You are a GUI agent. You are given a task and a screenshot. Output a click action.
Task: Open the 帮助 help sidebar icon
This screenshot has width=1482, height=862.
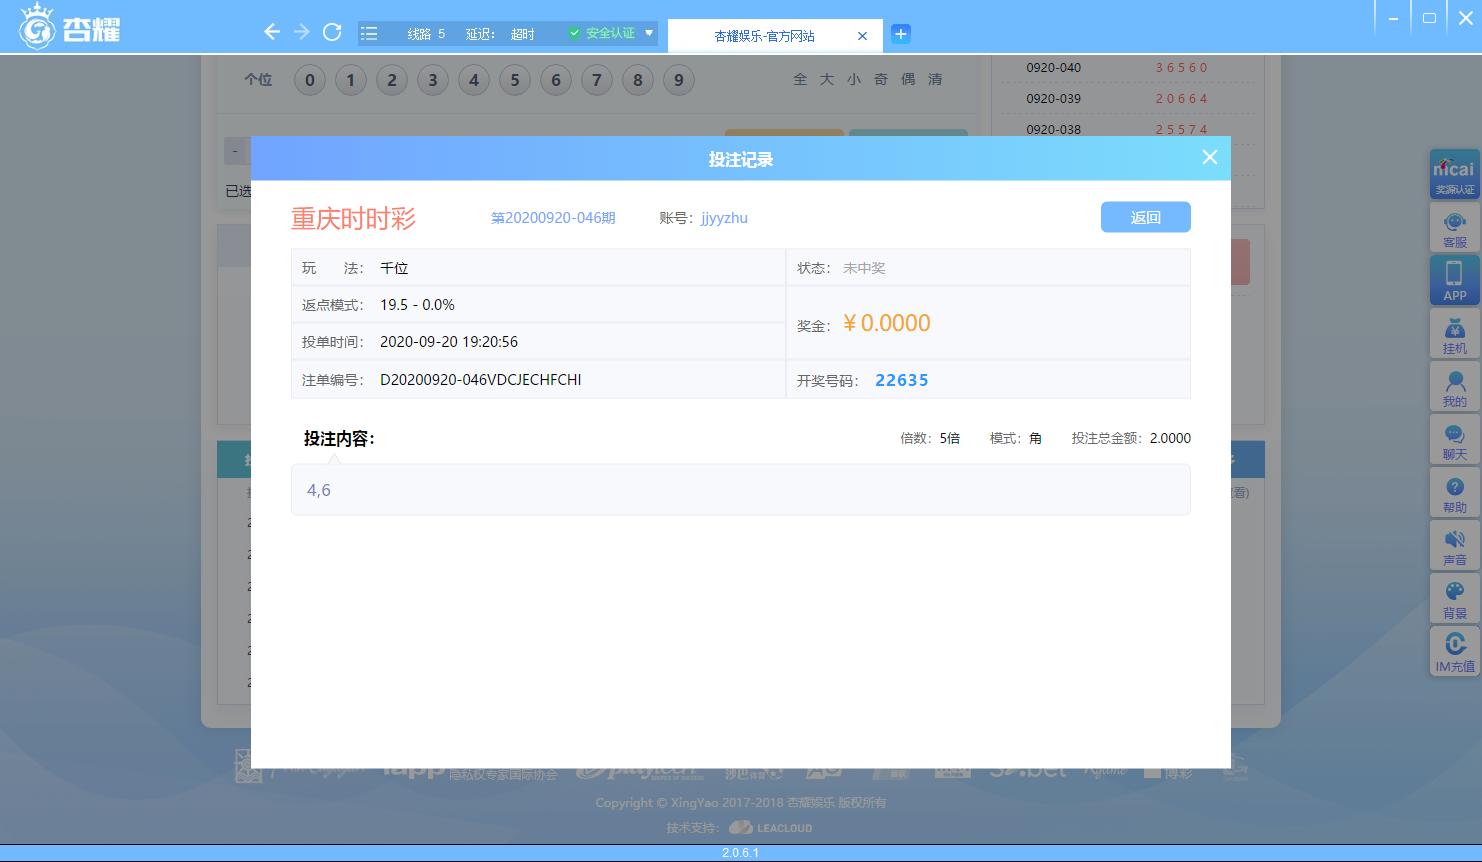pos(1454,492)
